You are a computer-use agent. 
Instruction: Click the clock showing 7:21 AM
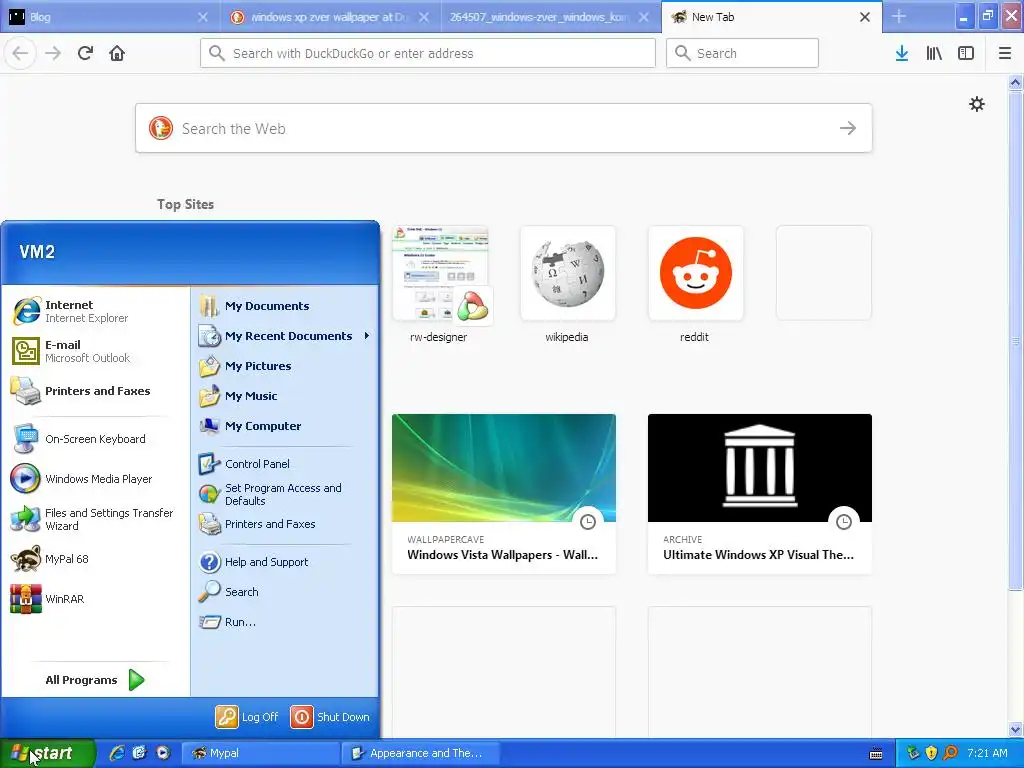coord(987,753)
